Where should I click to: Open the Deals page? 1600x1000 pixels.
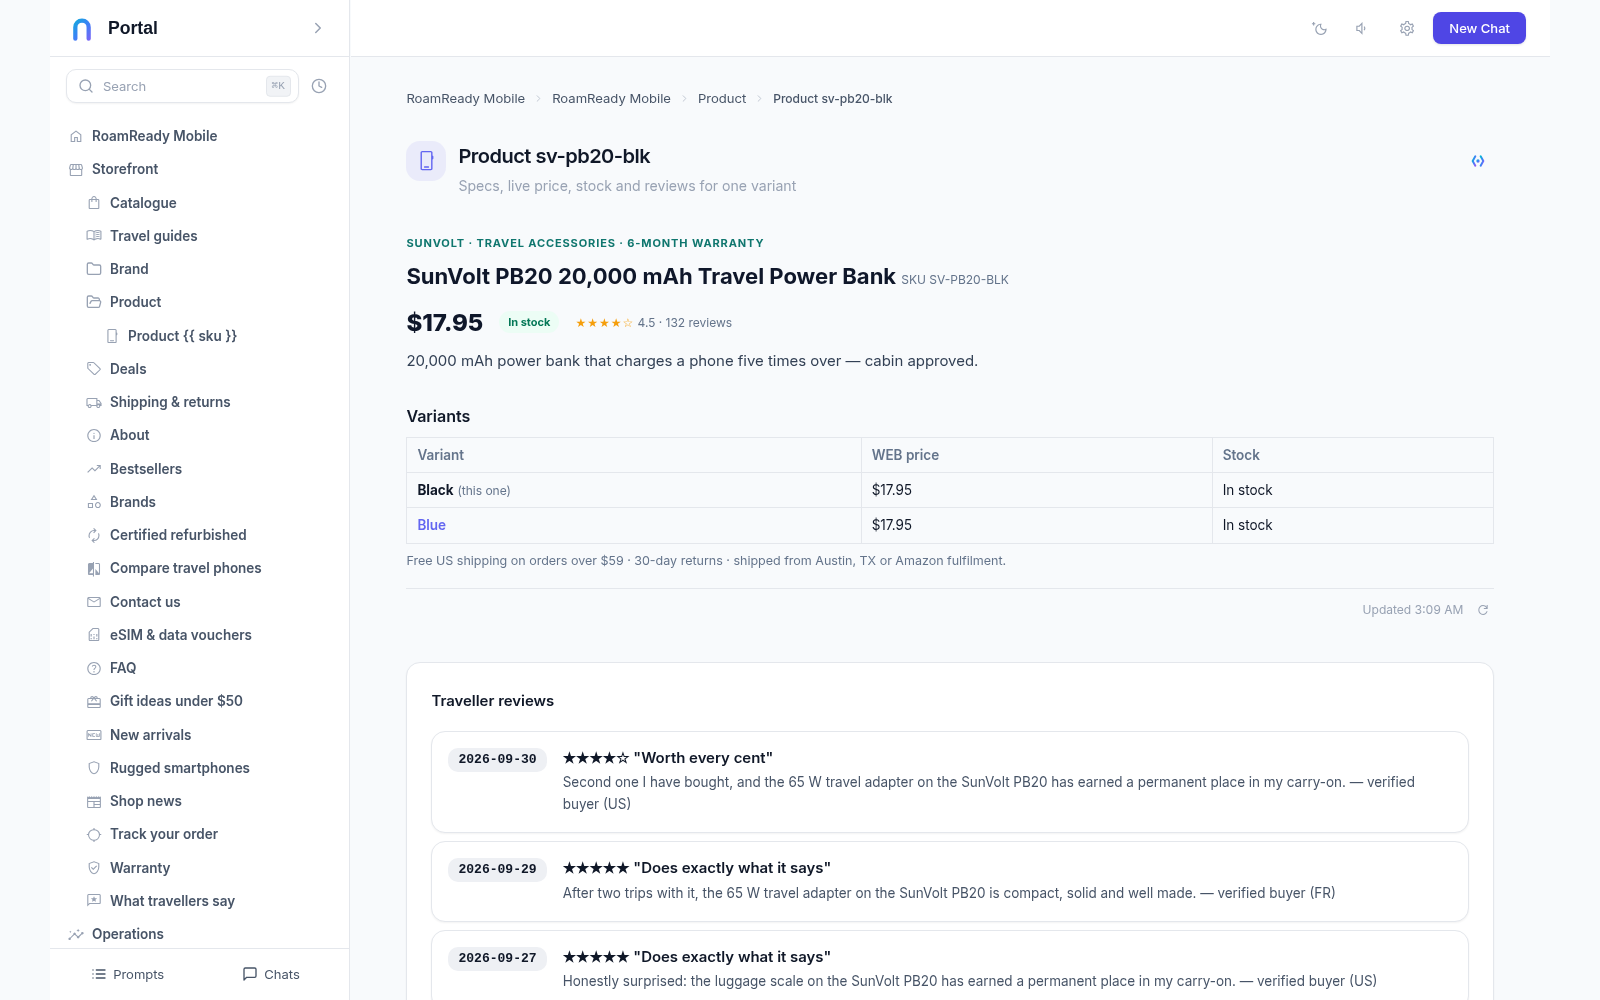click(x=128, y=369)
